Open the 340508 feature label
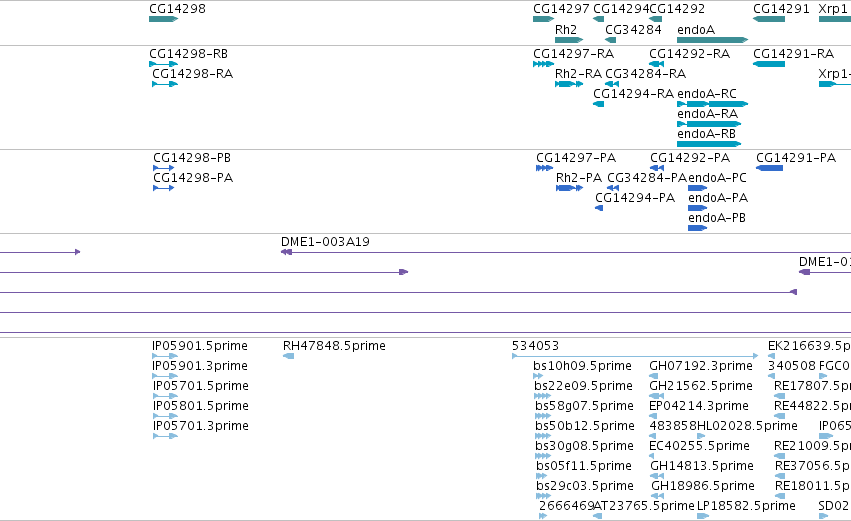The height and width of the screenshot is (521, 851). pos(792,366)
